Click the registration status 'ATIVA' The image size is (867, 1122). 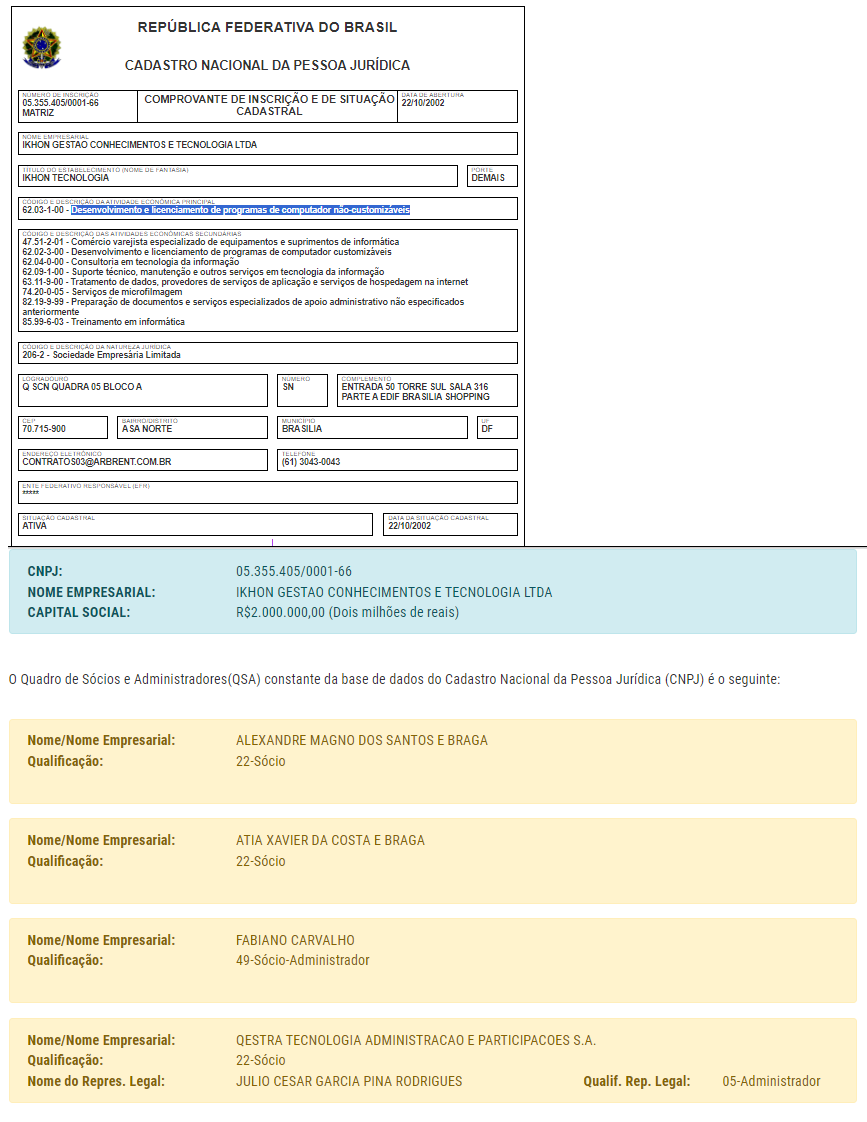click(x=34, y=526)
